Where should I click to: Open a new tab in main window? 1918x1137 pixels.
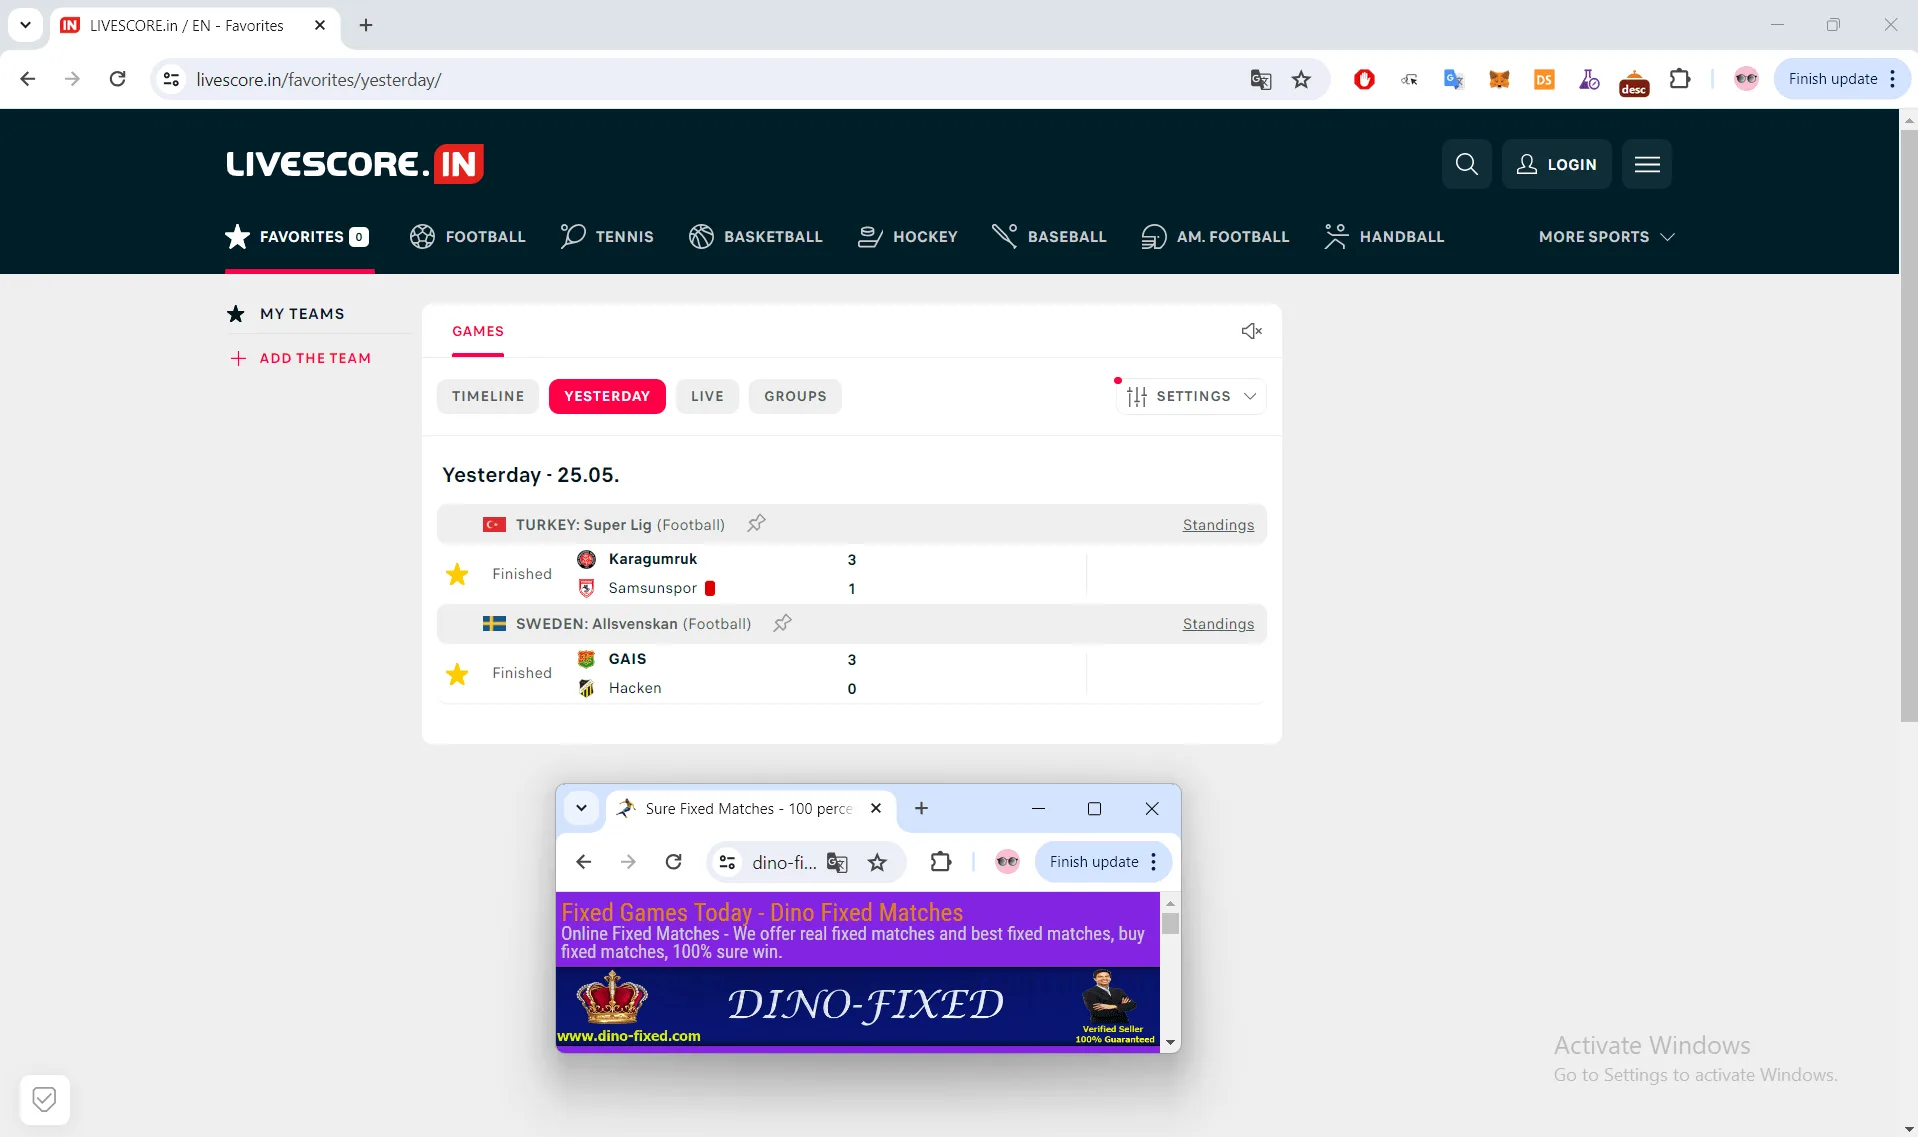point(366,25)
